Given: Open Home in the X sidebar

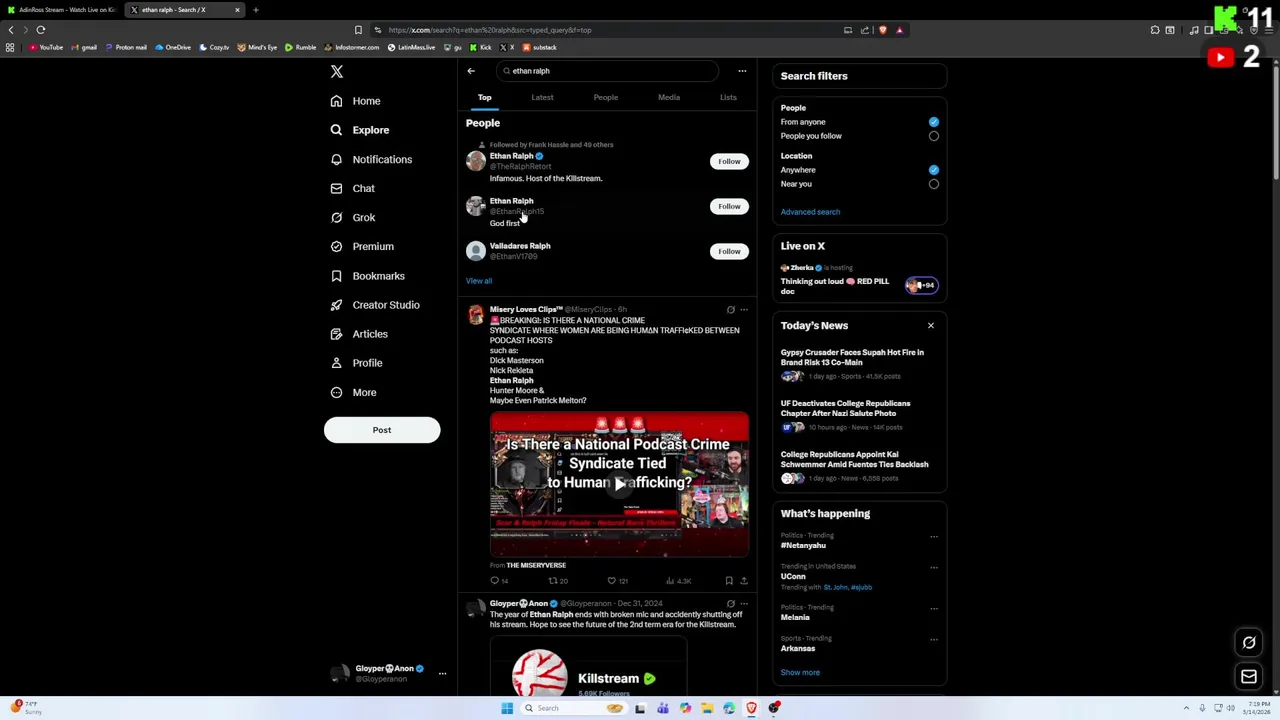Looking at the screenshot, I should pyautogui.click(x=355, y=101).
